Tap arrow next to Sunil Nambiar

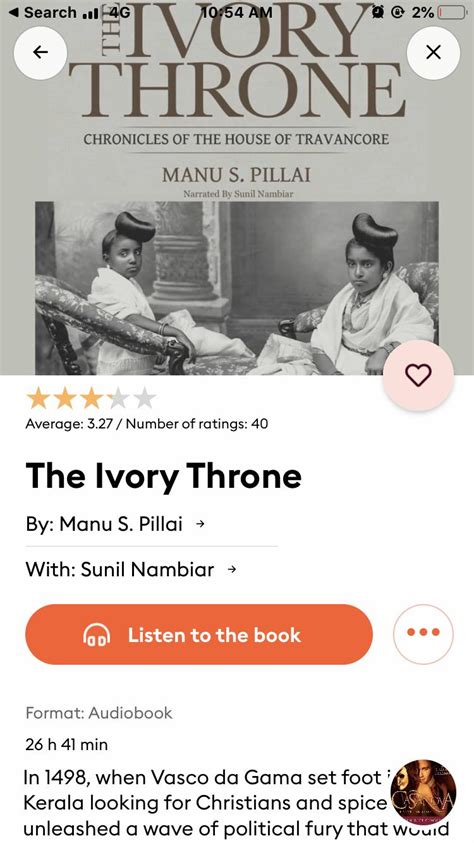point(232,569)
